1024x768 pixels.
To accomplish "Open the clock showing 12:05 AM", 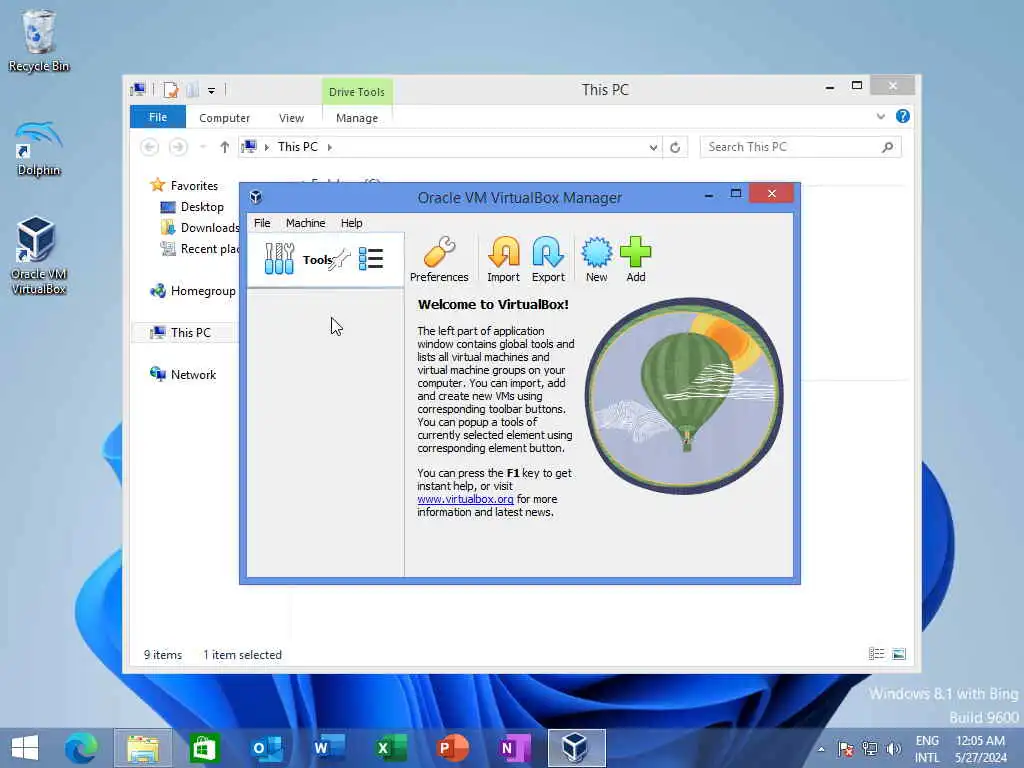I will [980, 749].
